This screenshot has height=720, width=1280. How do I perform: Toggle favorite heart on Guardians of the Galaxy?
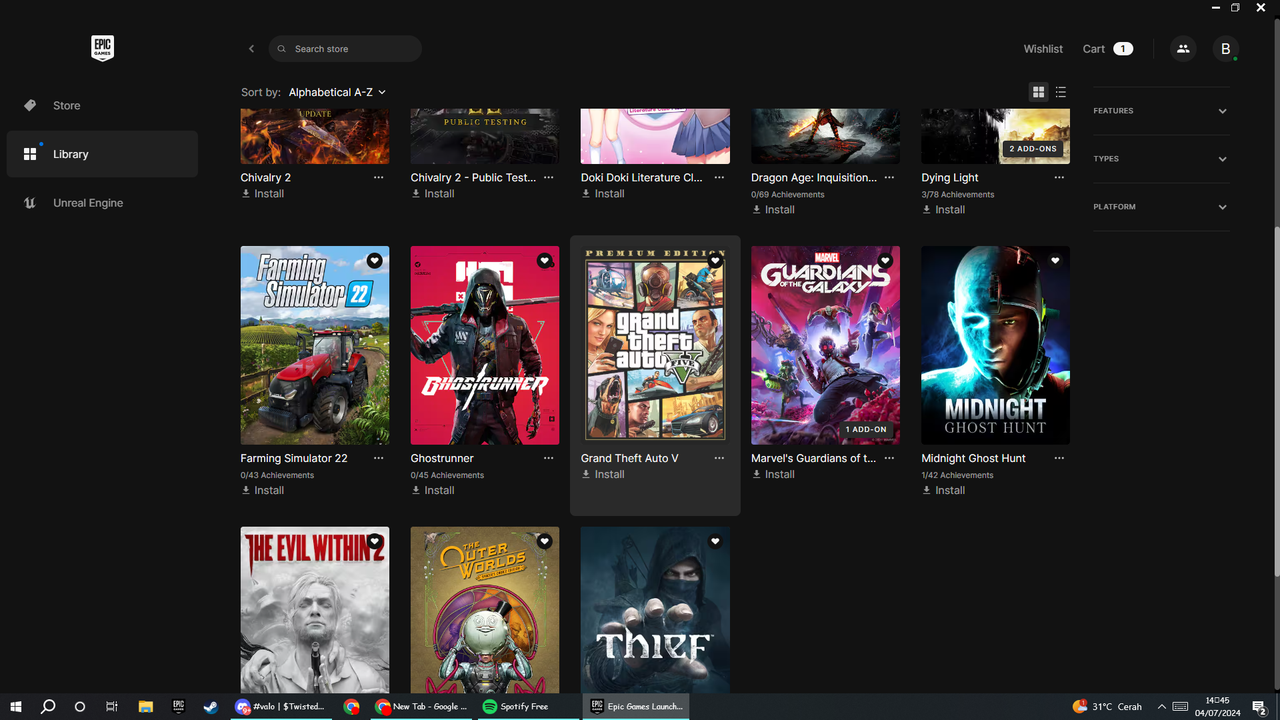tap(885, 261)
